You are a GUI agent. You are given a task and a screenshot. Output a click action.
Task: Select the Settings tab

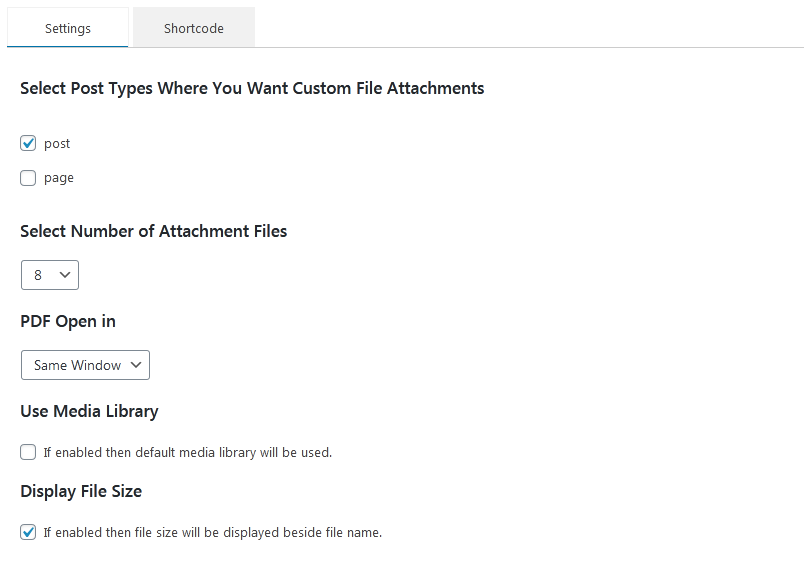pyautogui.click(x=68, y=28)
